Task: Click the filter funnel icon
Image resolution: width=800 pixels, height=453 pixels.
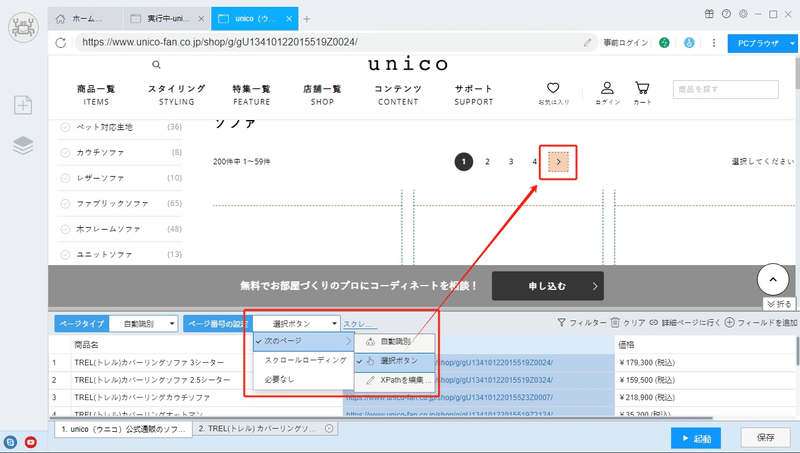Action: tap(561, 323)
